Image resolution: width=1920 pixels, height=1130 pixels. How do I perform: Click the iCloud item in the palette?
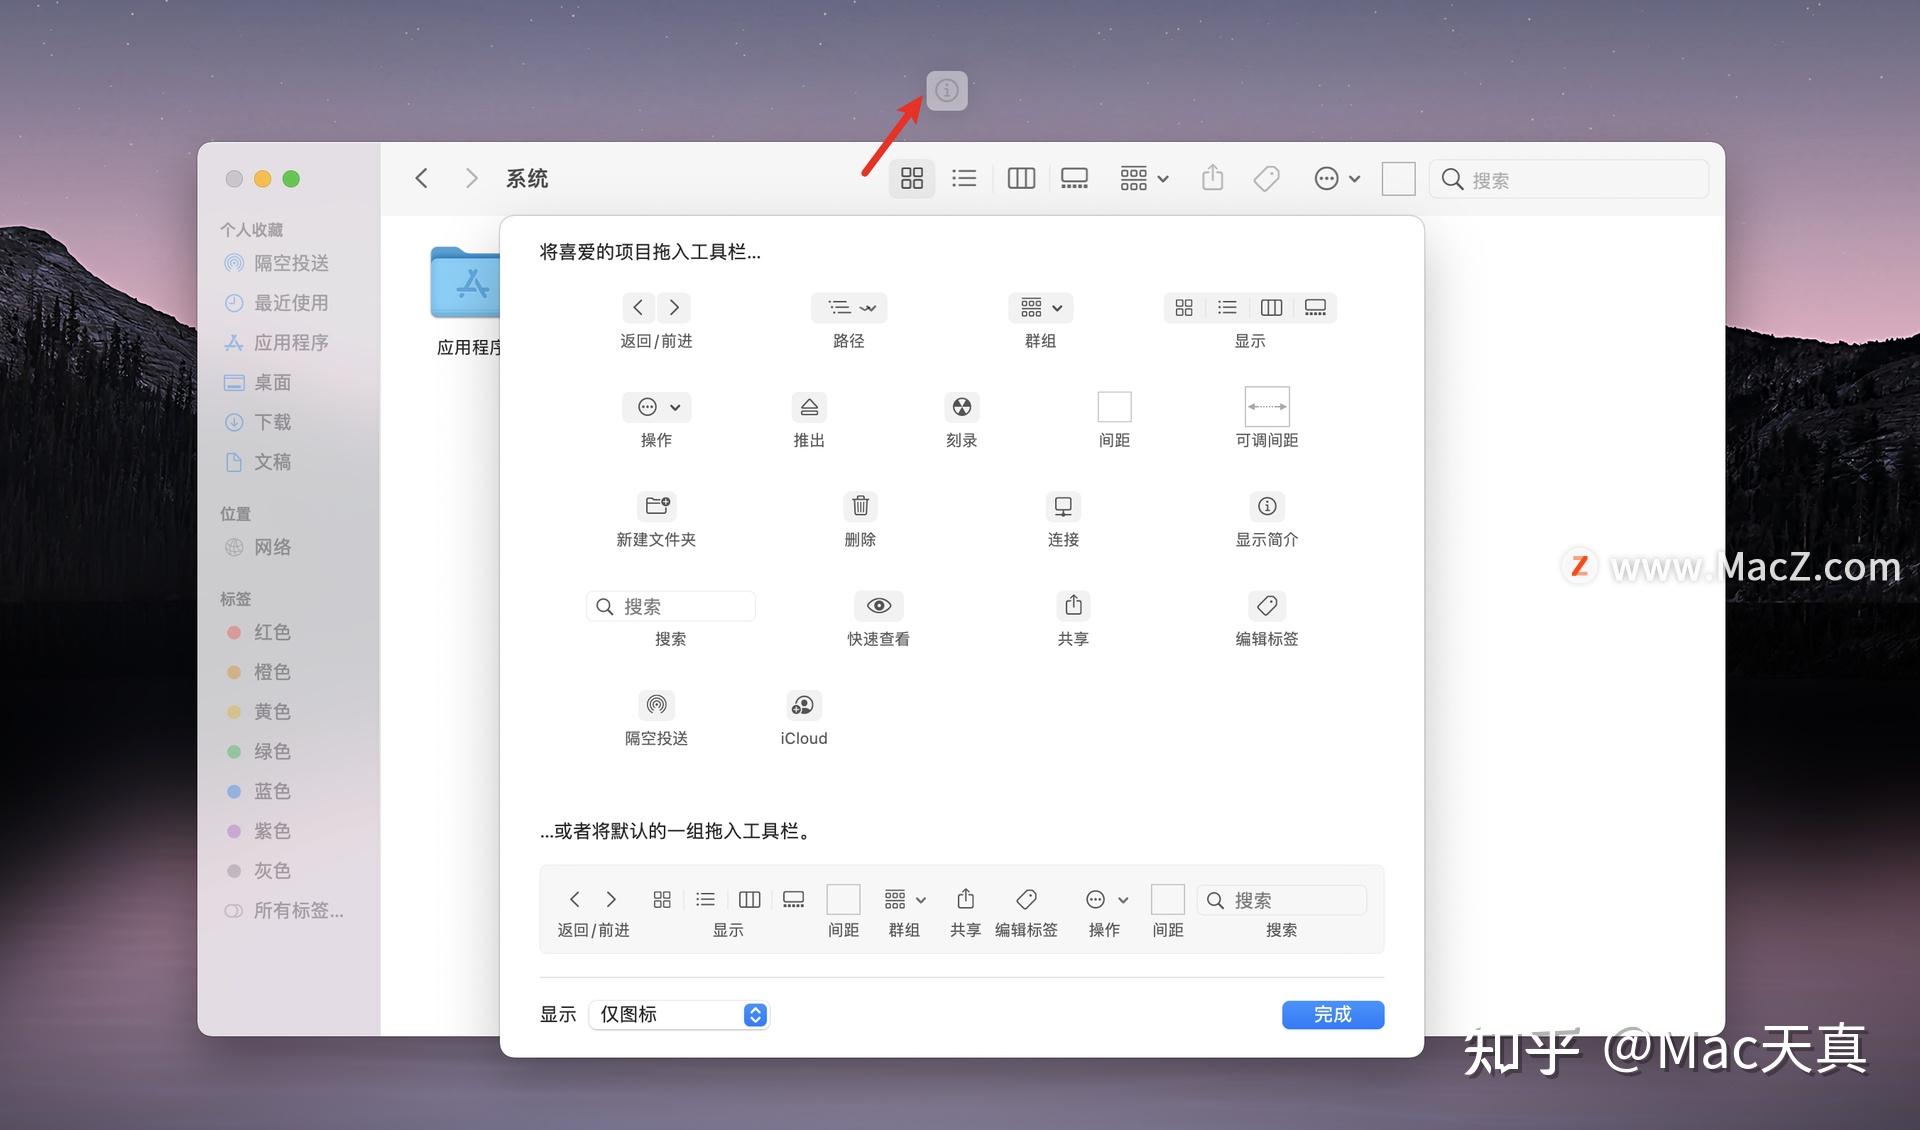click(803, 706)
